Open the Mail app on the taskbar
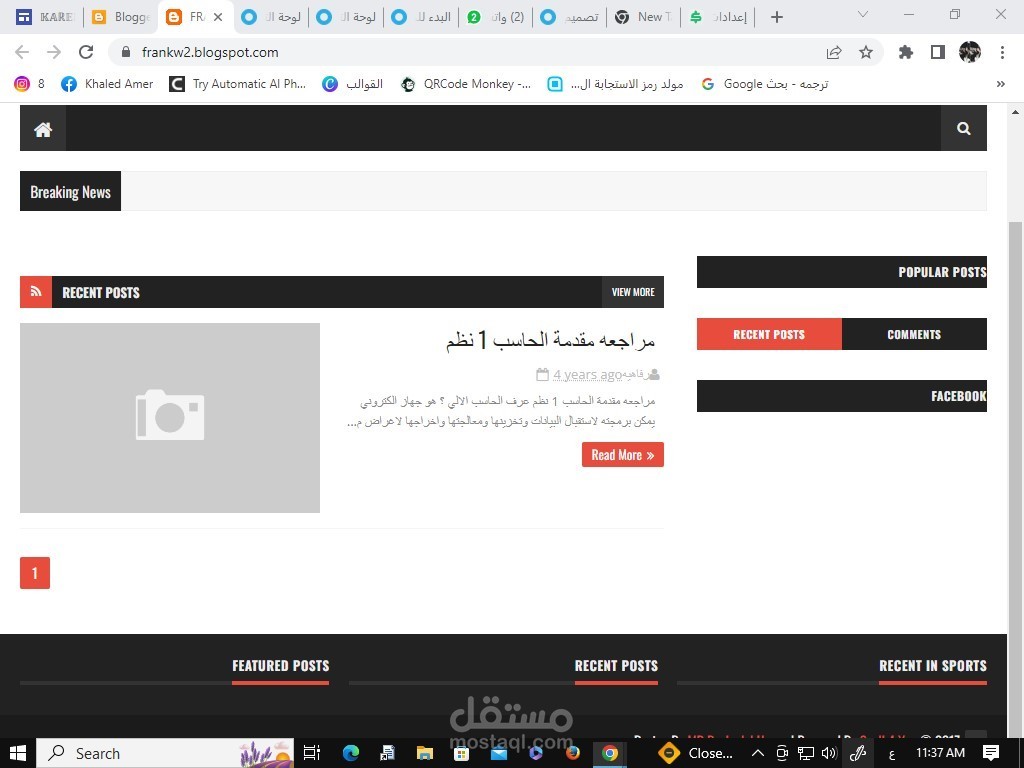The image size is (1024, 768). click(x=499, y=753)
